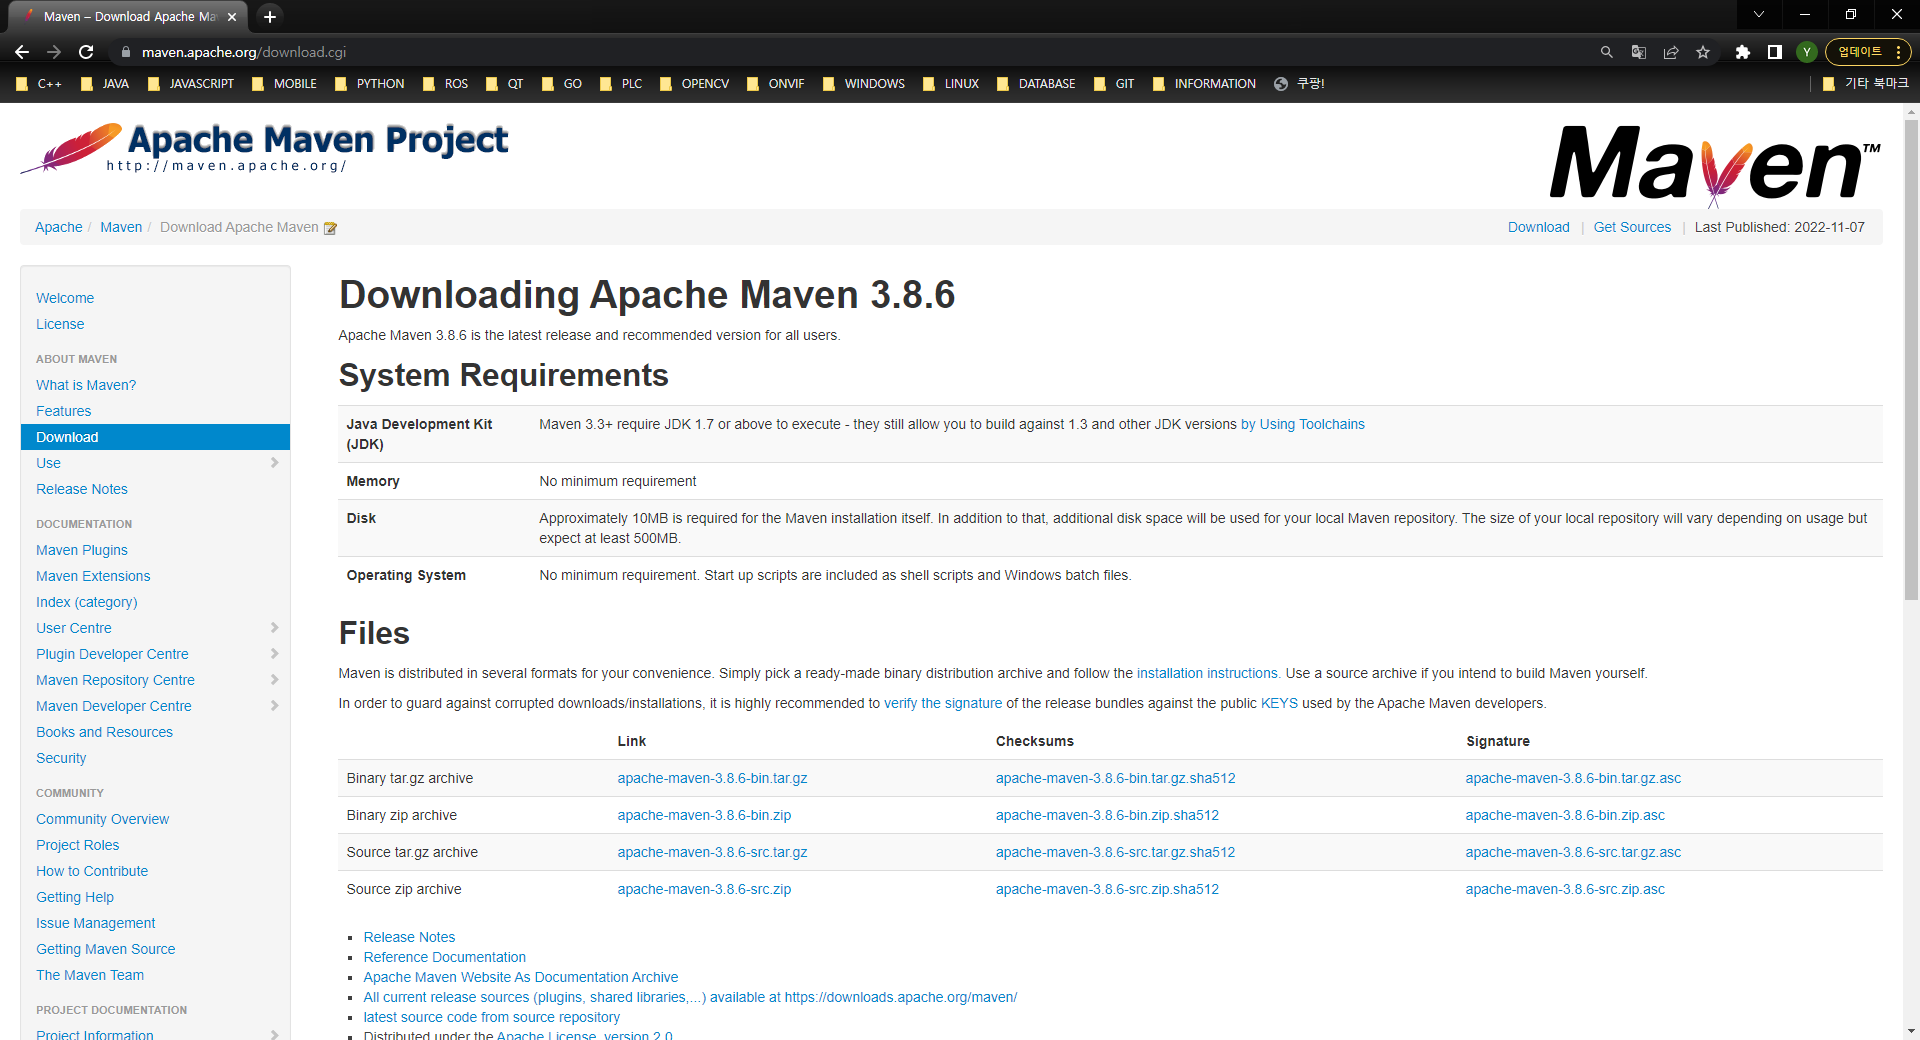Open the extensions puzzle icon

[x=1742, y=52]
